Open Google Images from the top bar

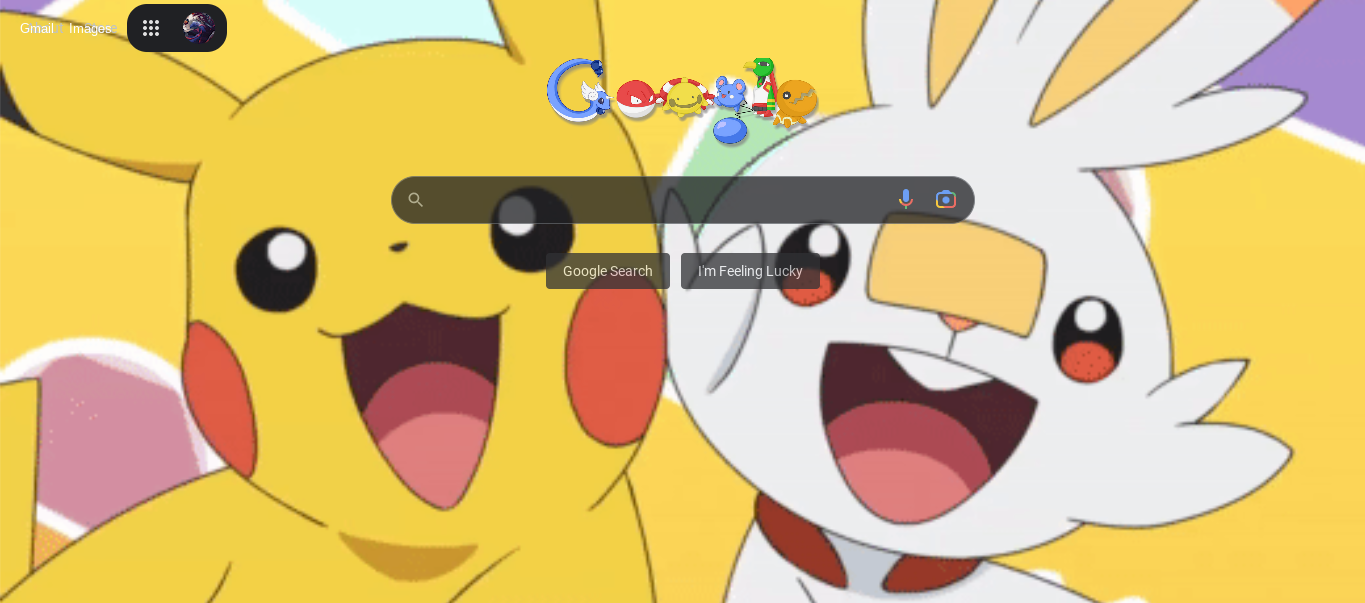89,28
